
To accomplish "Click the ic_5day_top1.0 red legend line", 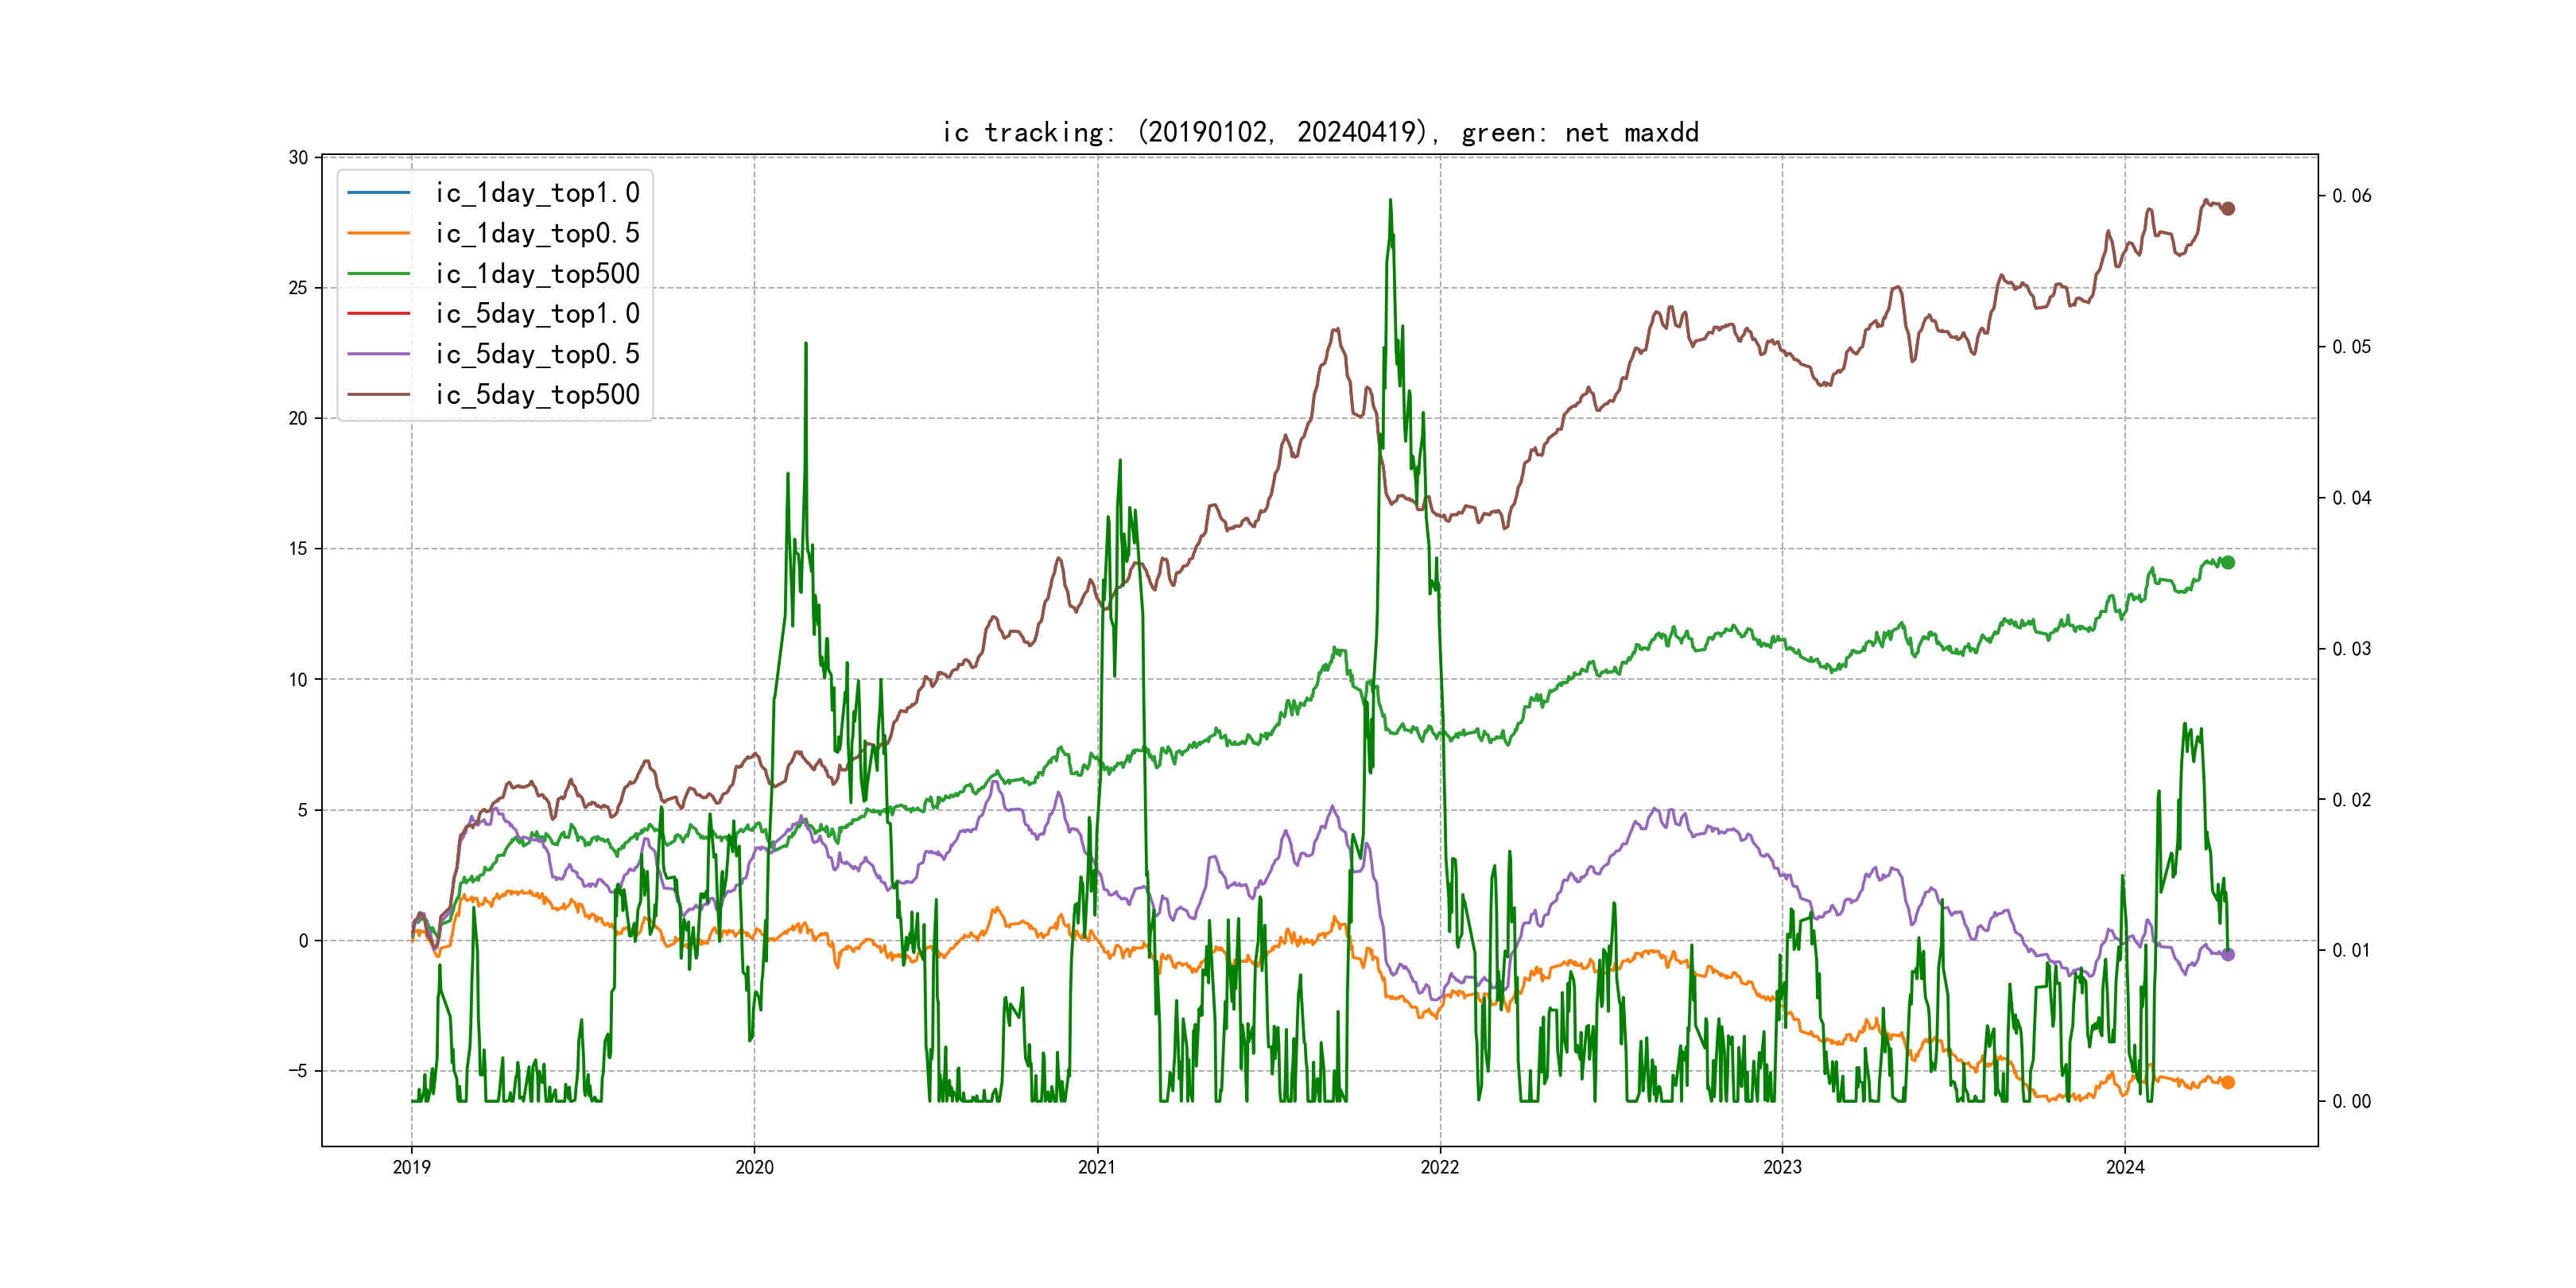I will pos(378,313).
